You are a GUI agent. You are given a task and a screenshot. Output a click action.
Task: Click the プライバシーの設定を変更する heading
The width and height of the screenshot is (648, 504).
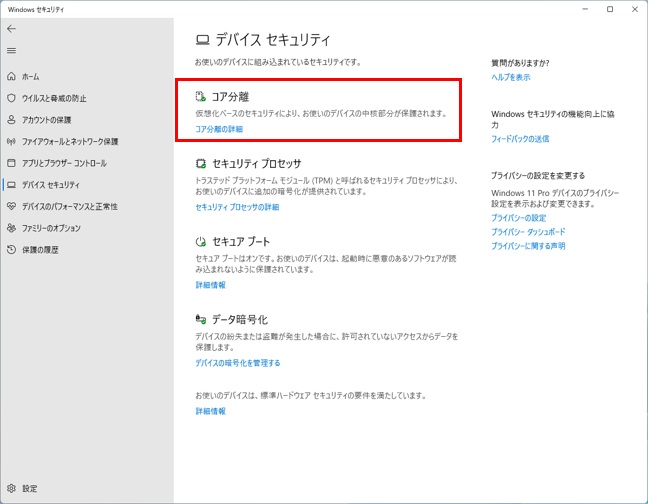[538, 176]
